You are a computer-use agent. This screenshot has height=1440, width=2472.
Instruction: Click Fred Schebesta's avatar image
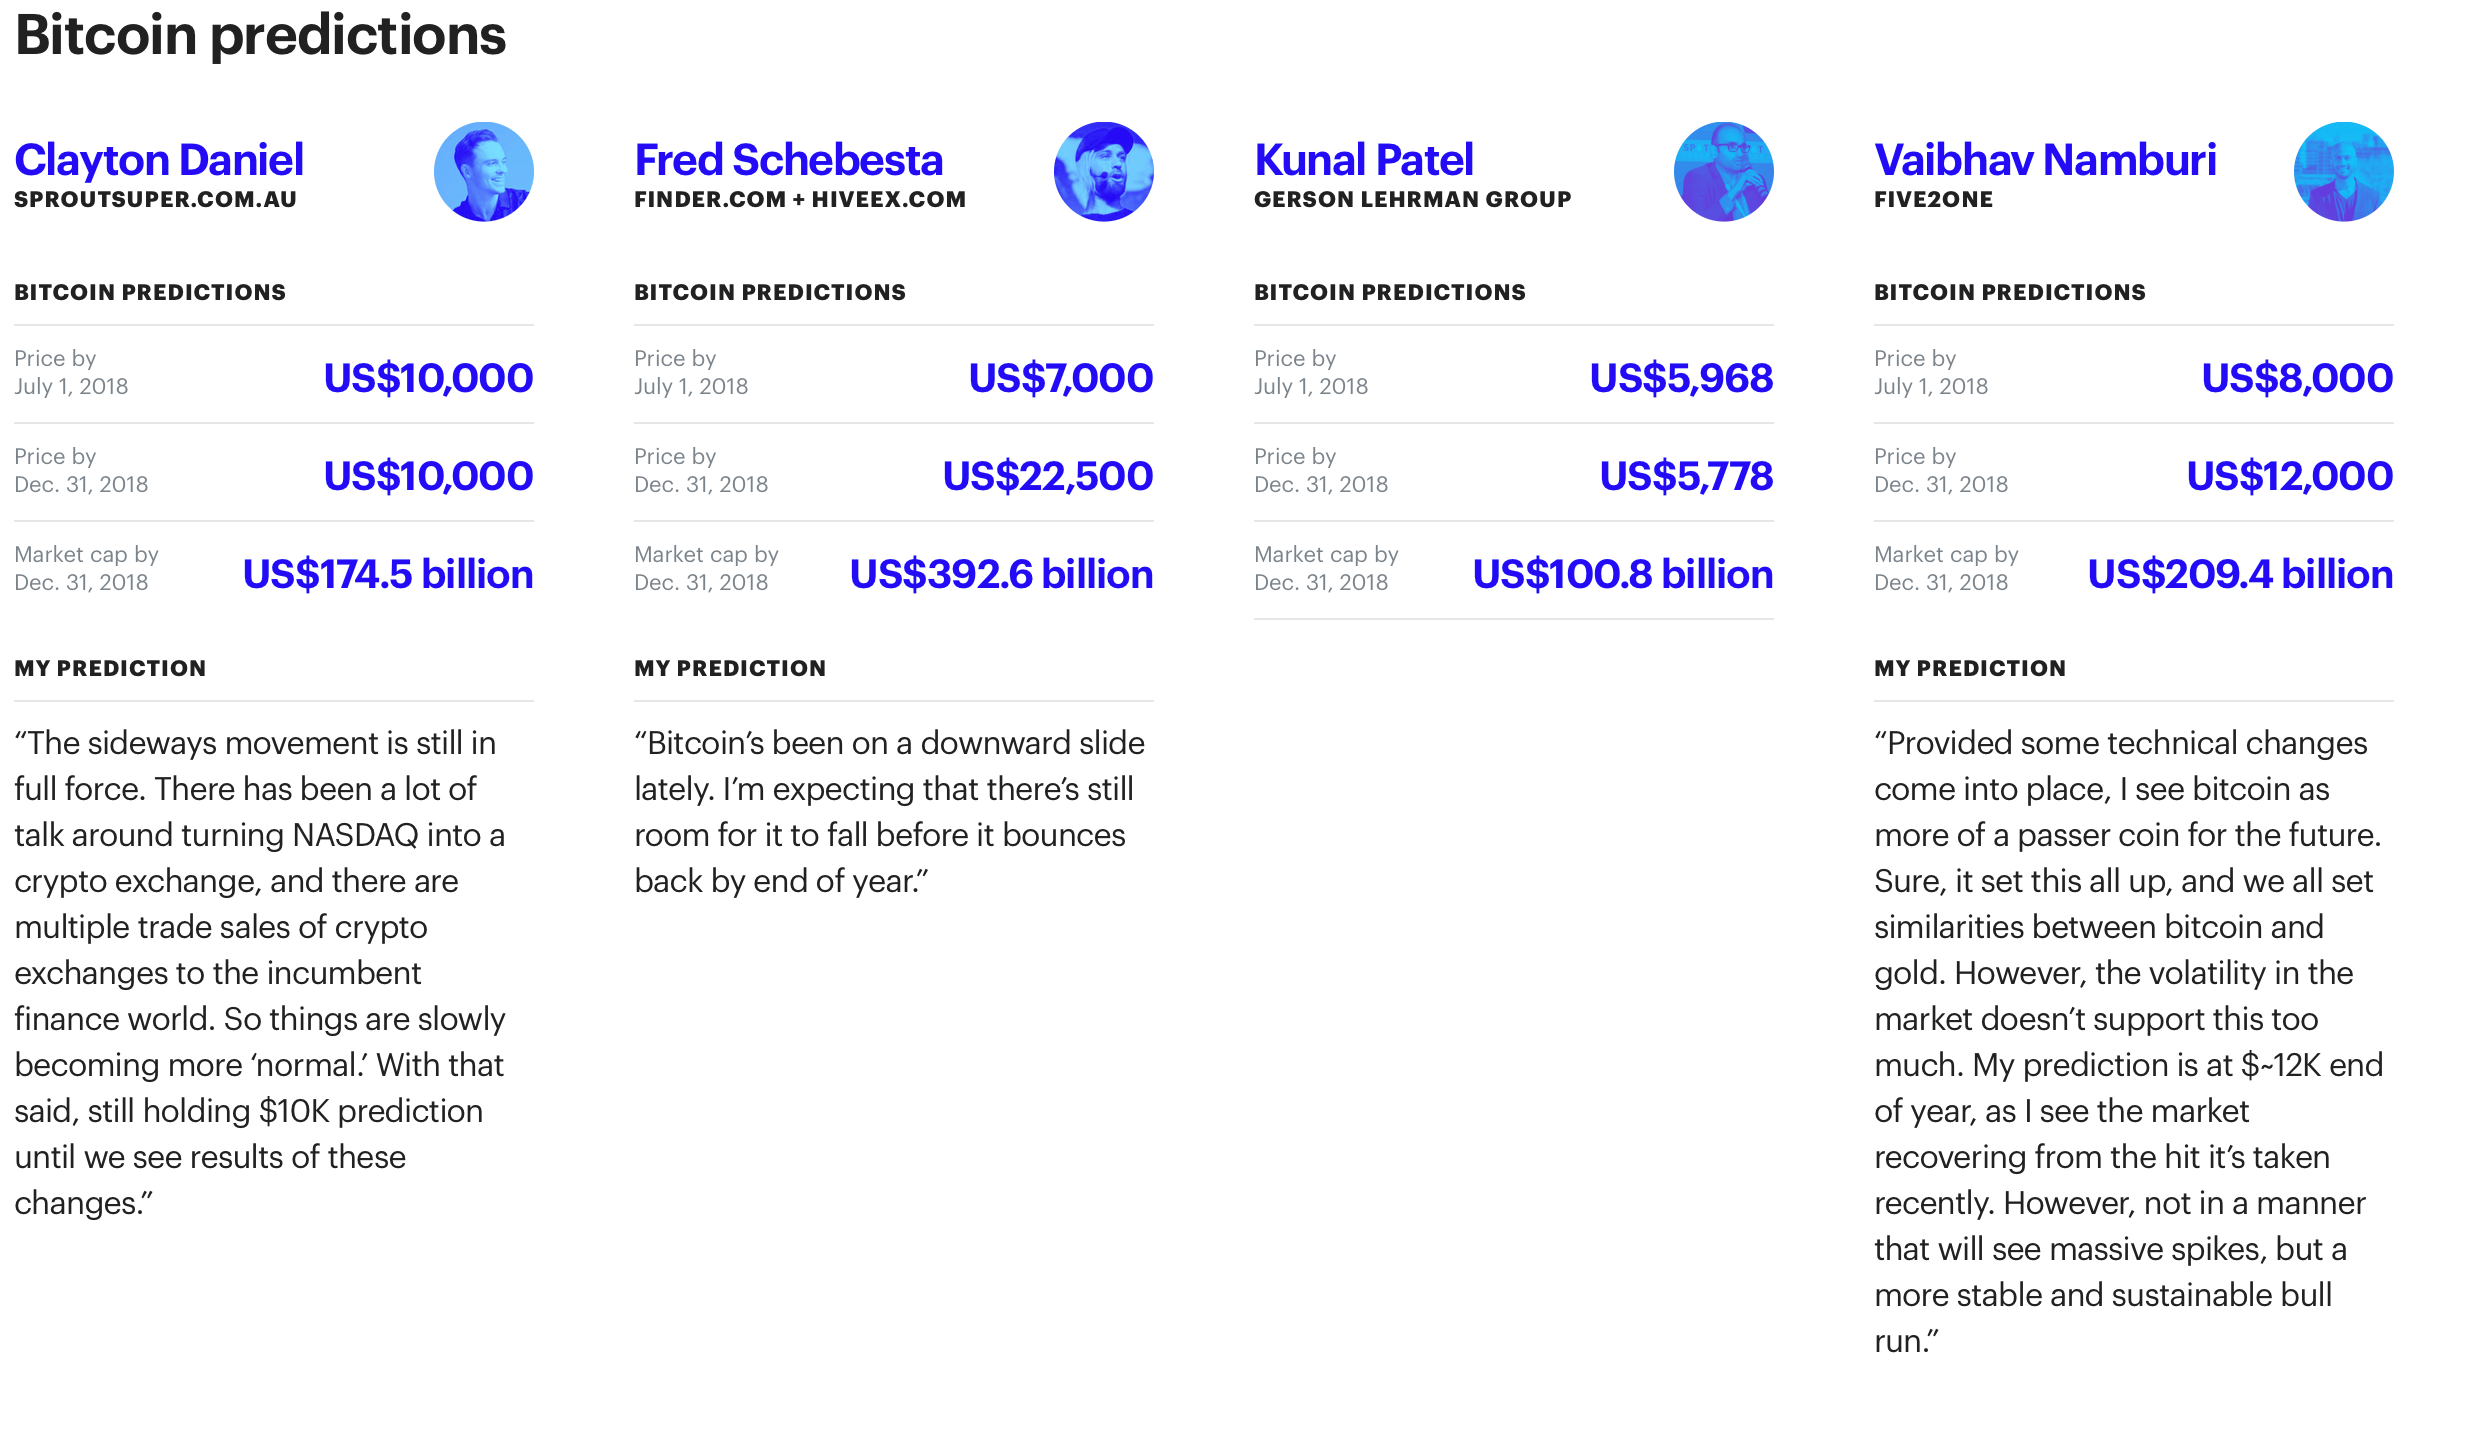click(1103, 172)
